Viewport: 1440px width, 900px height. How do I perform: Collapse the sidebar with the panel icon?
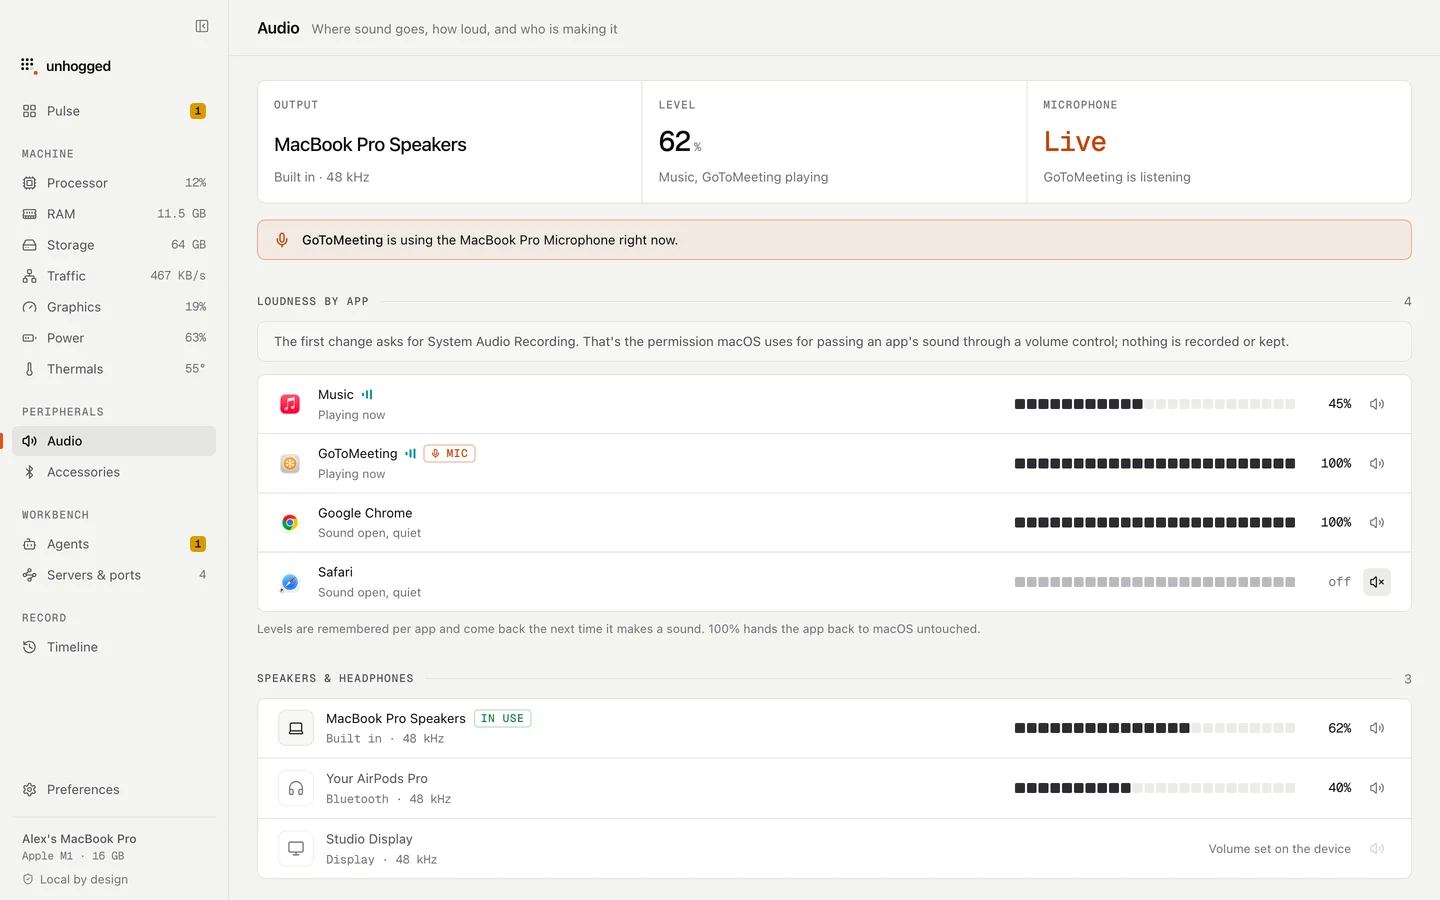coord(202,26)
